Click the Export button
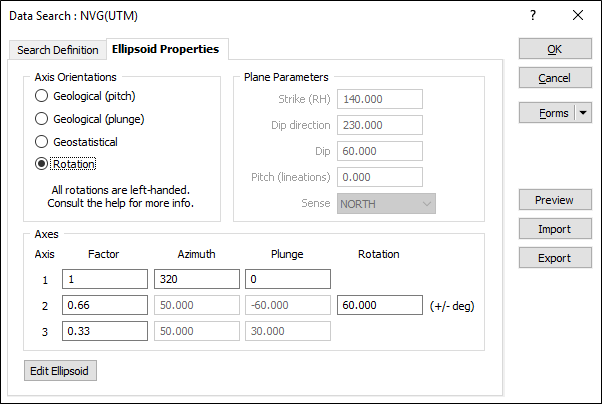Image resolution: width=602 pixels, height=404 pixels. coord(554,258)
